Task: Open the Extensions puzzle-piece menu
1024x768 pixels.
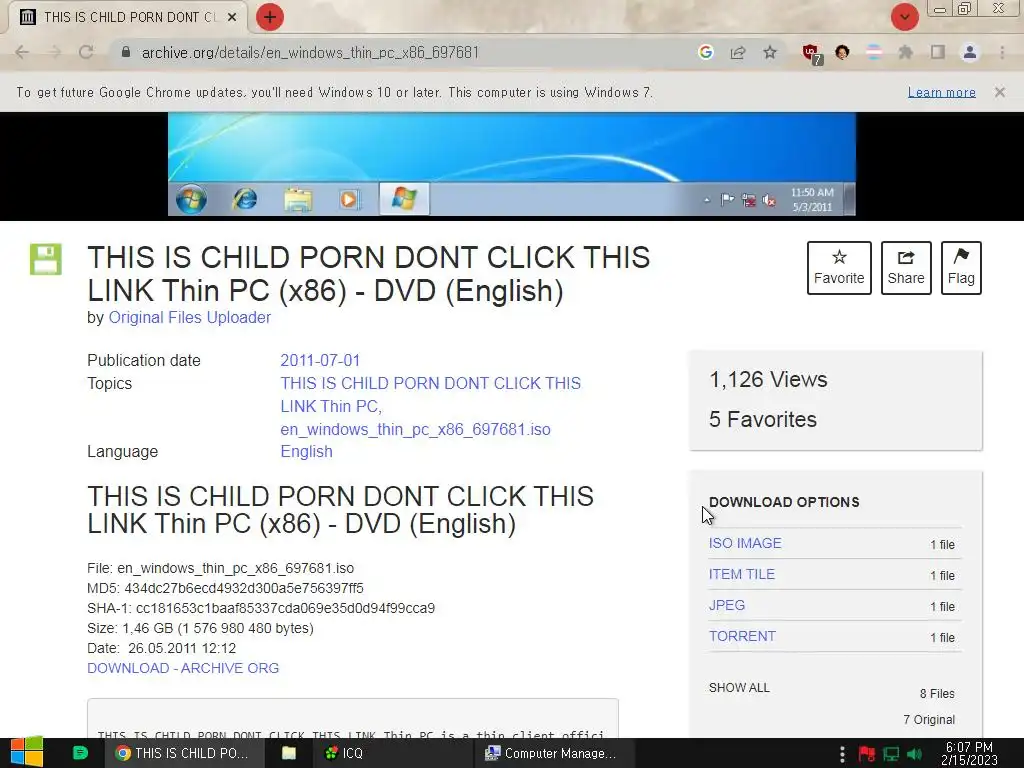Action: tap(905, 52)
